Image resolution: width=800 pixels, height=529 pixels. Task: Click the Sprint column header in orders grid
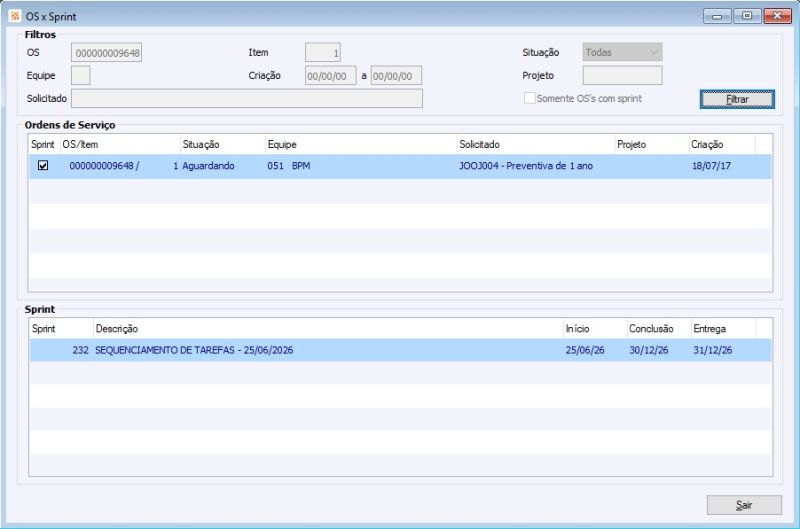click(44, 144)
